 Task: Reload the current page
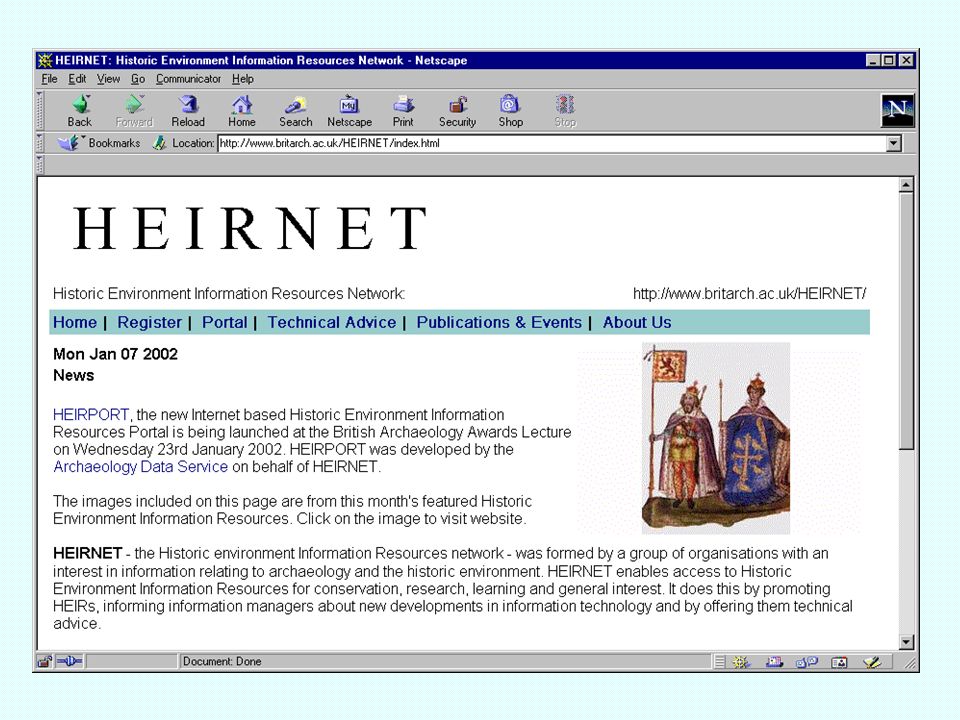pos(188,111)
